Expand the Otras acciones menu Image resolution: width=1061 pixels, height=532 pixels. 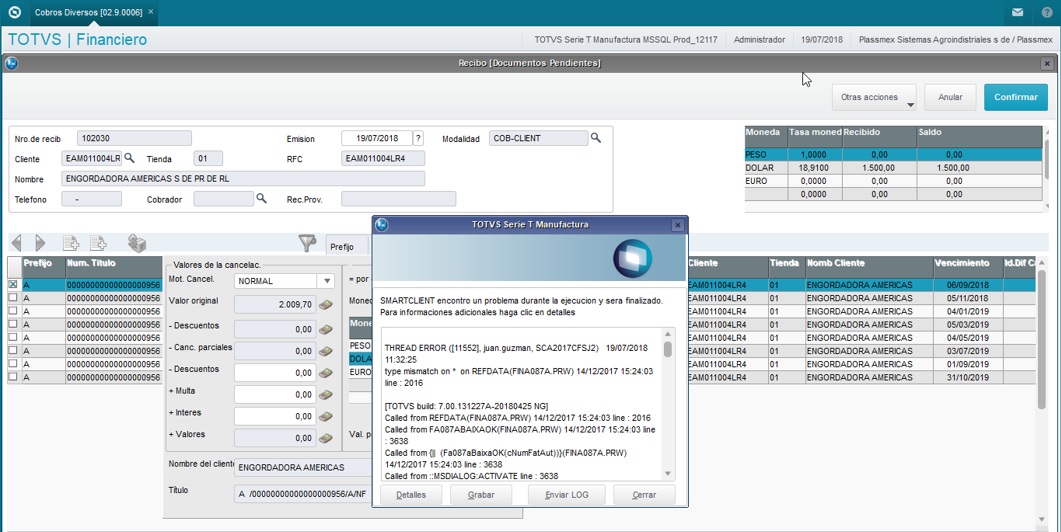pos(874,97)
